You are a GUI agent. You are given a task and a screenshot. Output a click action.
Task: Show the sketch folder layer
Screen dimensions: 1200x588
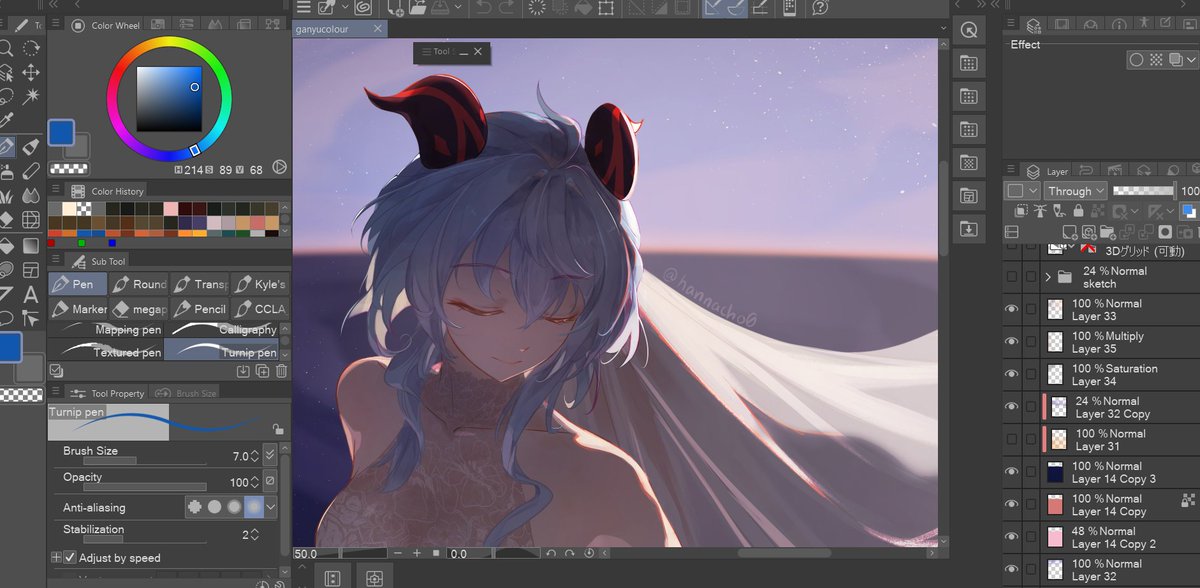click(x=1011, y=277)
